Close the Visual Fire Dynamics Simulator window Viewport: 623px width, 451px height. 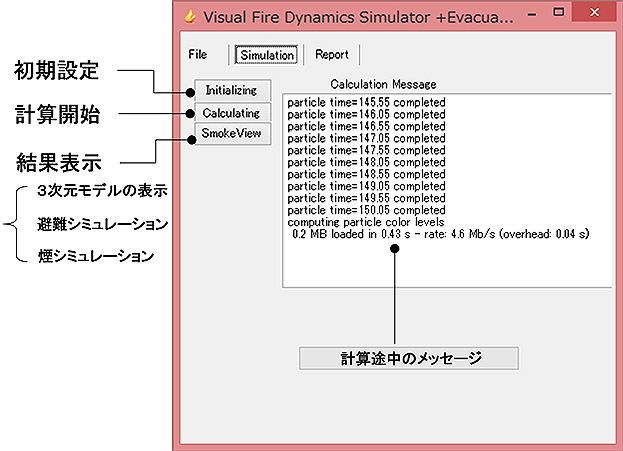(x=594, y=12)
